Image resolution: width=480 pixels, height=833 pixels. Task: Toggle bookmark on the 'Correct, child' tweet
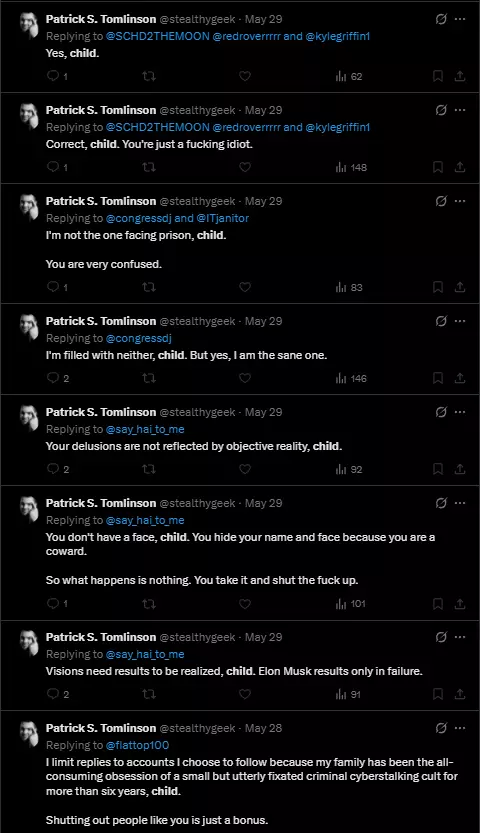(438, 167)
